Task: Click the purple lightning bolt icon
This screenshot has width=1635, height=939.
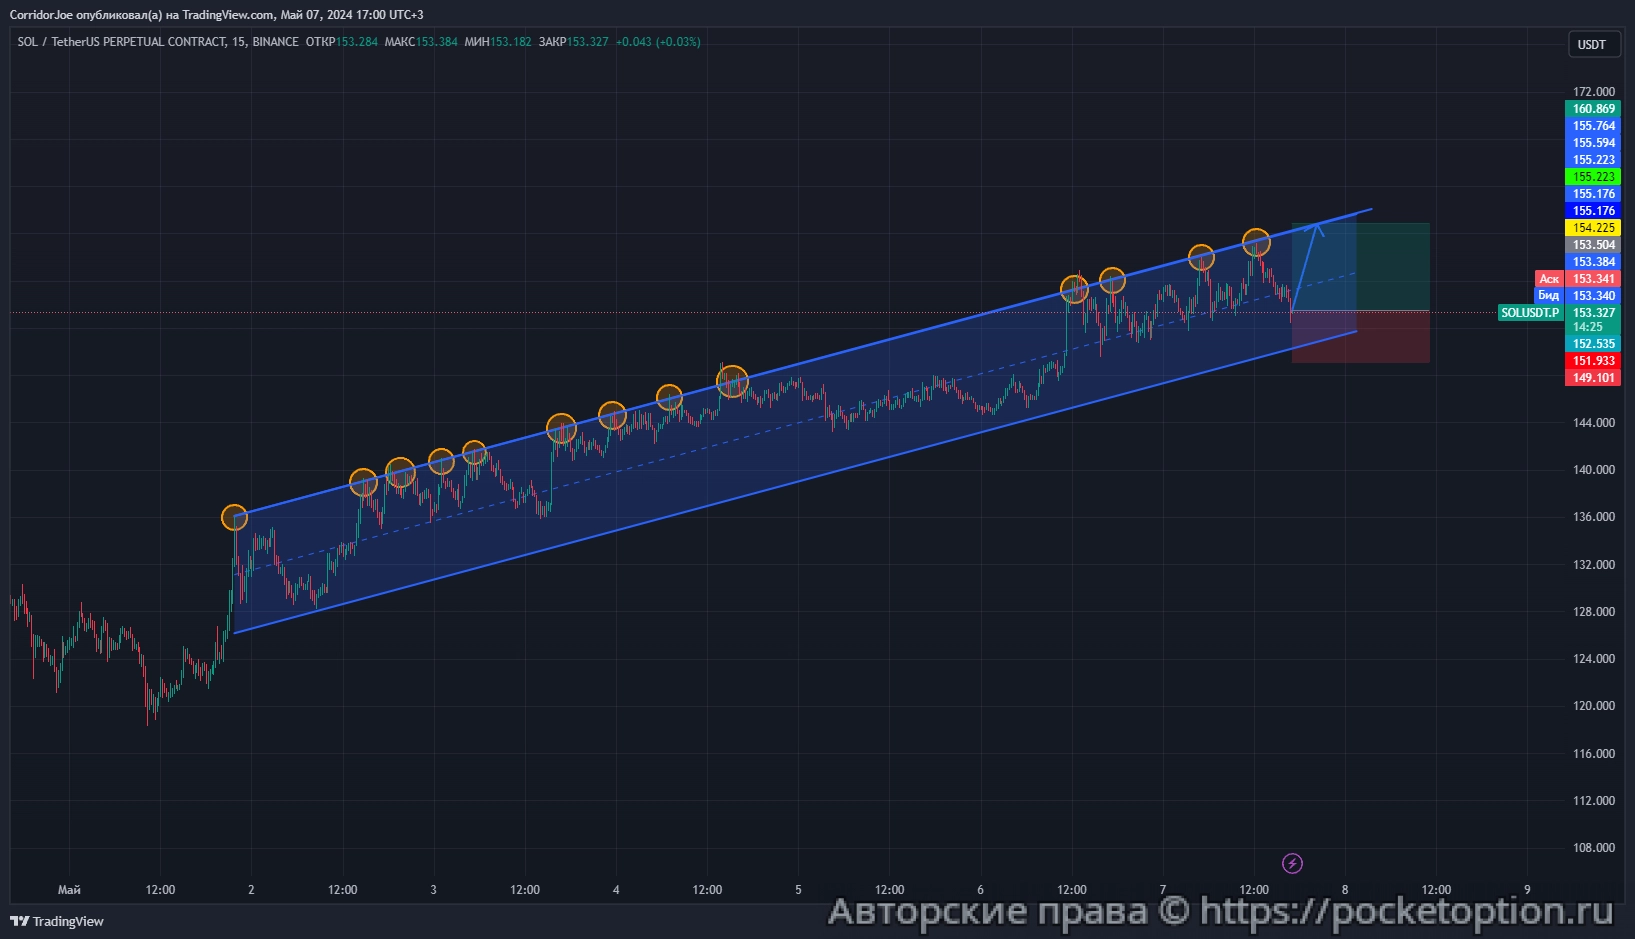Action: pos(1292,863)
